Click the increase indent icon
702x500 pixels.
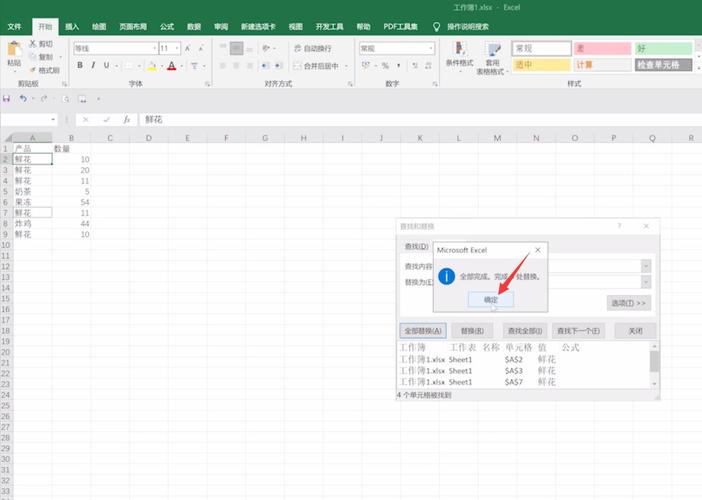(278, 66)
